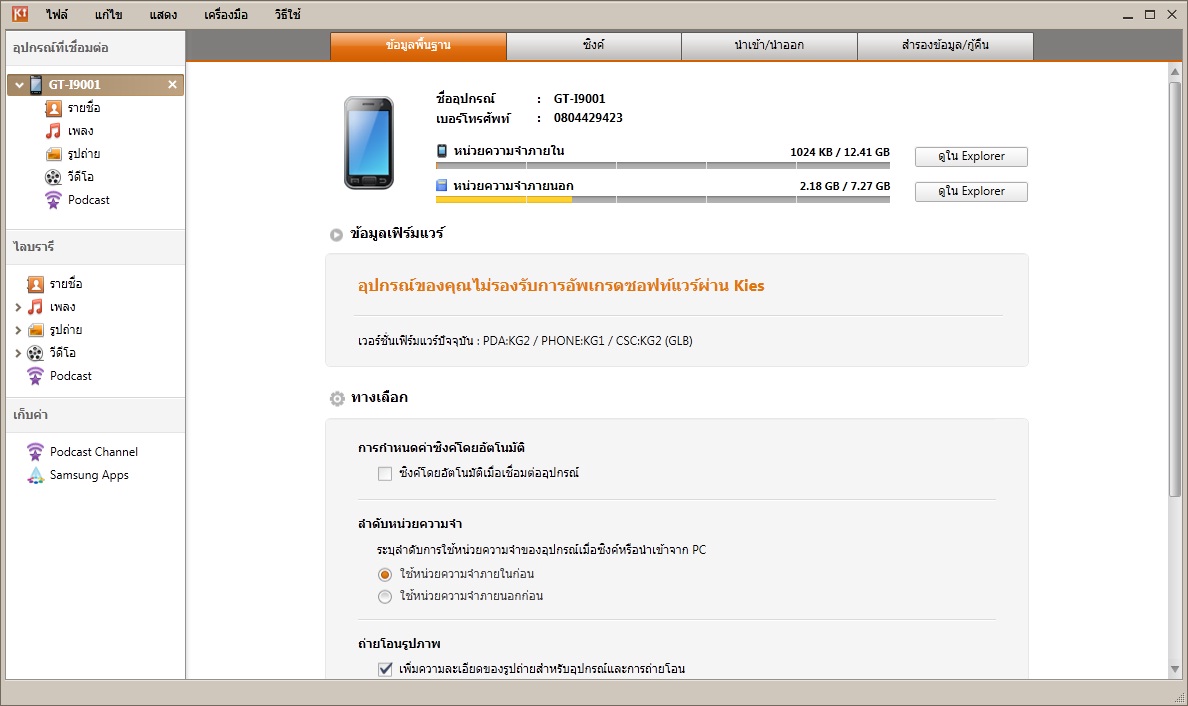
Task: Open the แสดง menu
Action: pos(163,14)
